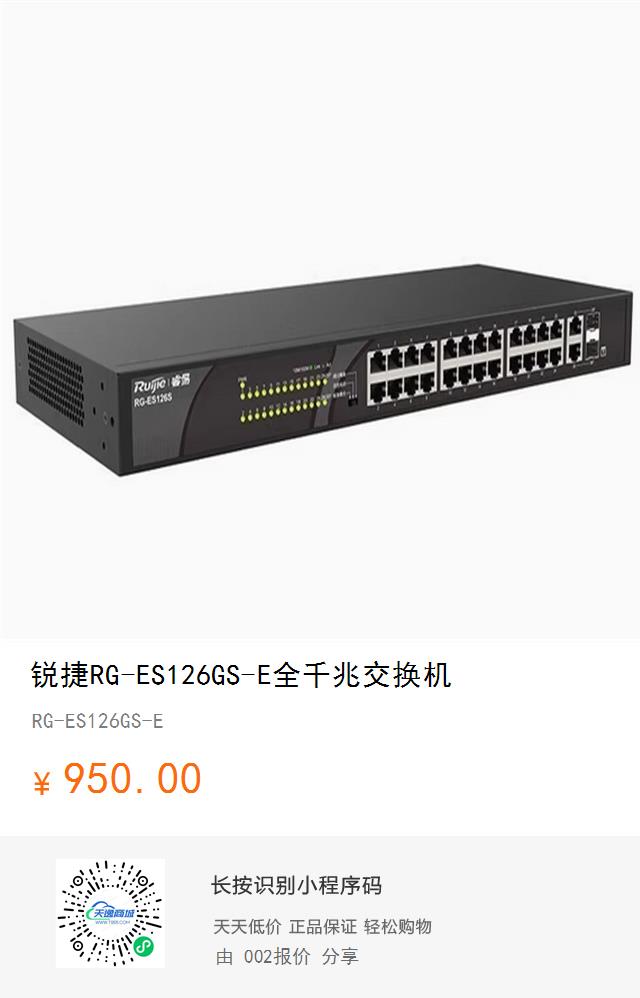This screenshot has height=998, width=640.
Task: Click the mini program QR code
Action: coord(110,913)
